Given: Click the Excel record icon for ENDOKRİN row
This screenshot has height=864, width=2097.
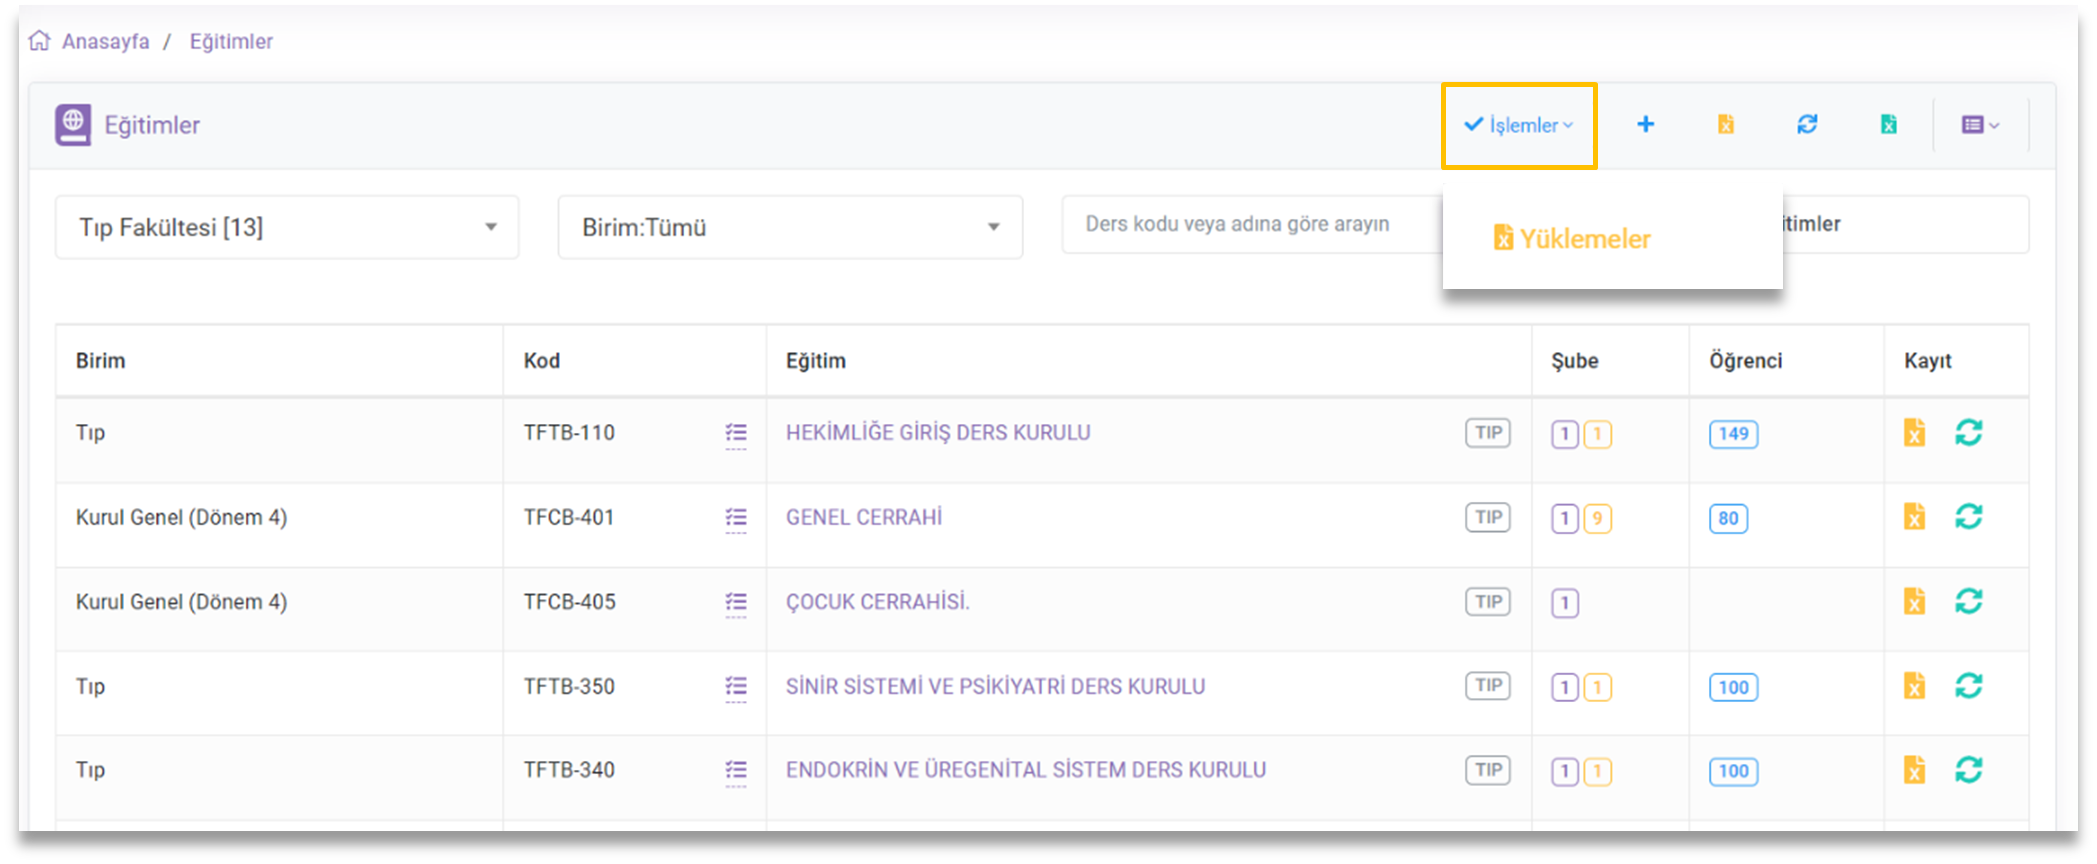Looking at the screenshot, I should [x=1914, y=770].
